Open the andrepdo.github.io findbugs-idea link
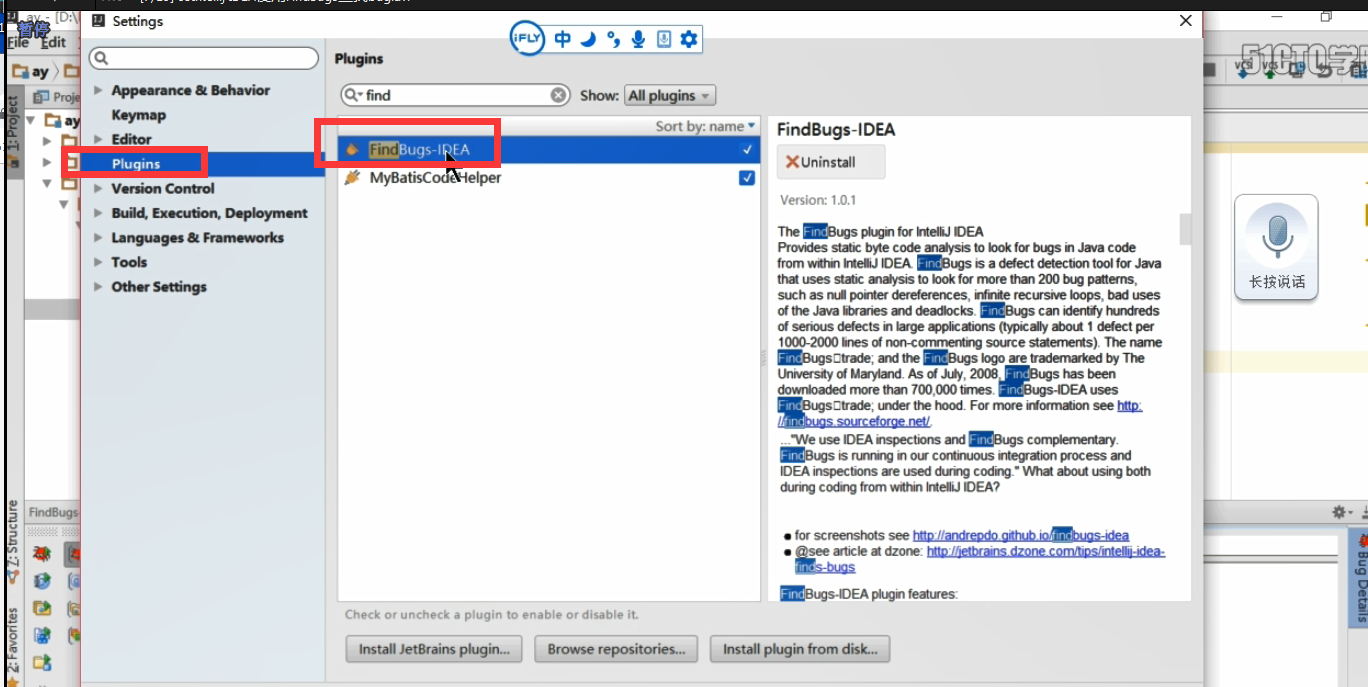The height and width of the screenshot is (687, 1368). (x=1021, y=535)
